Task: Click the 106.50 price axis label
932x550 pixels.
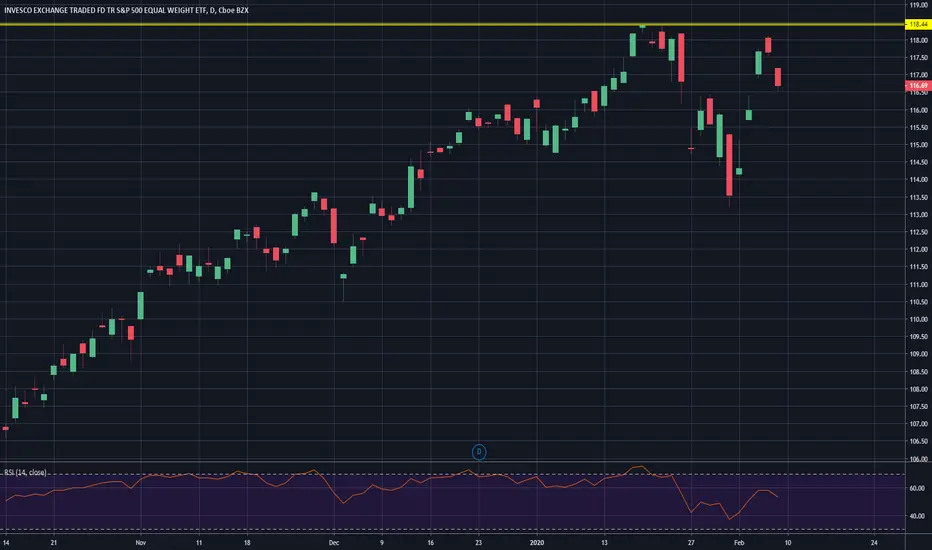Action: point(918,441)
